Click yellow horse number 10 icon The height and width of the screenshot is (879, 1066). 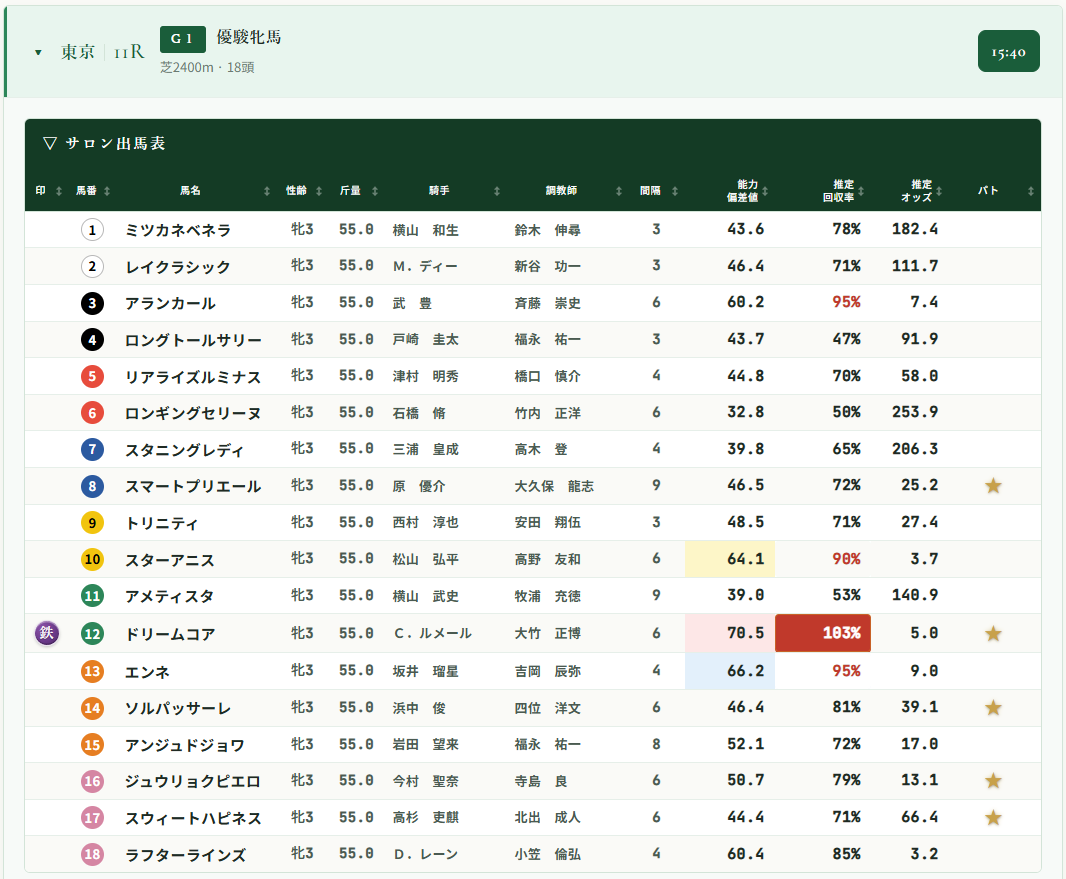point(92,559)
